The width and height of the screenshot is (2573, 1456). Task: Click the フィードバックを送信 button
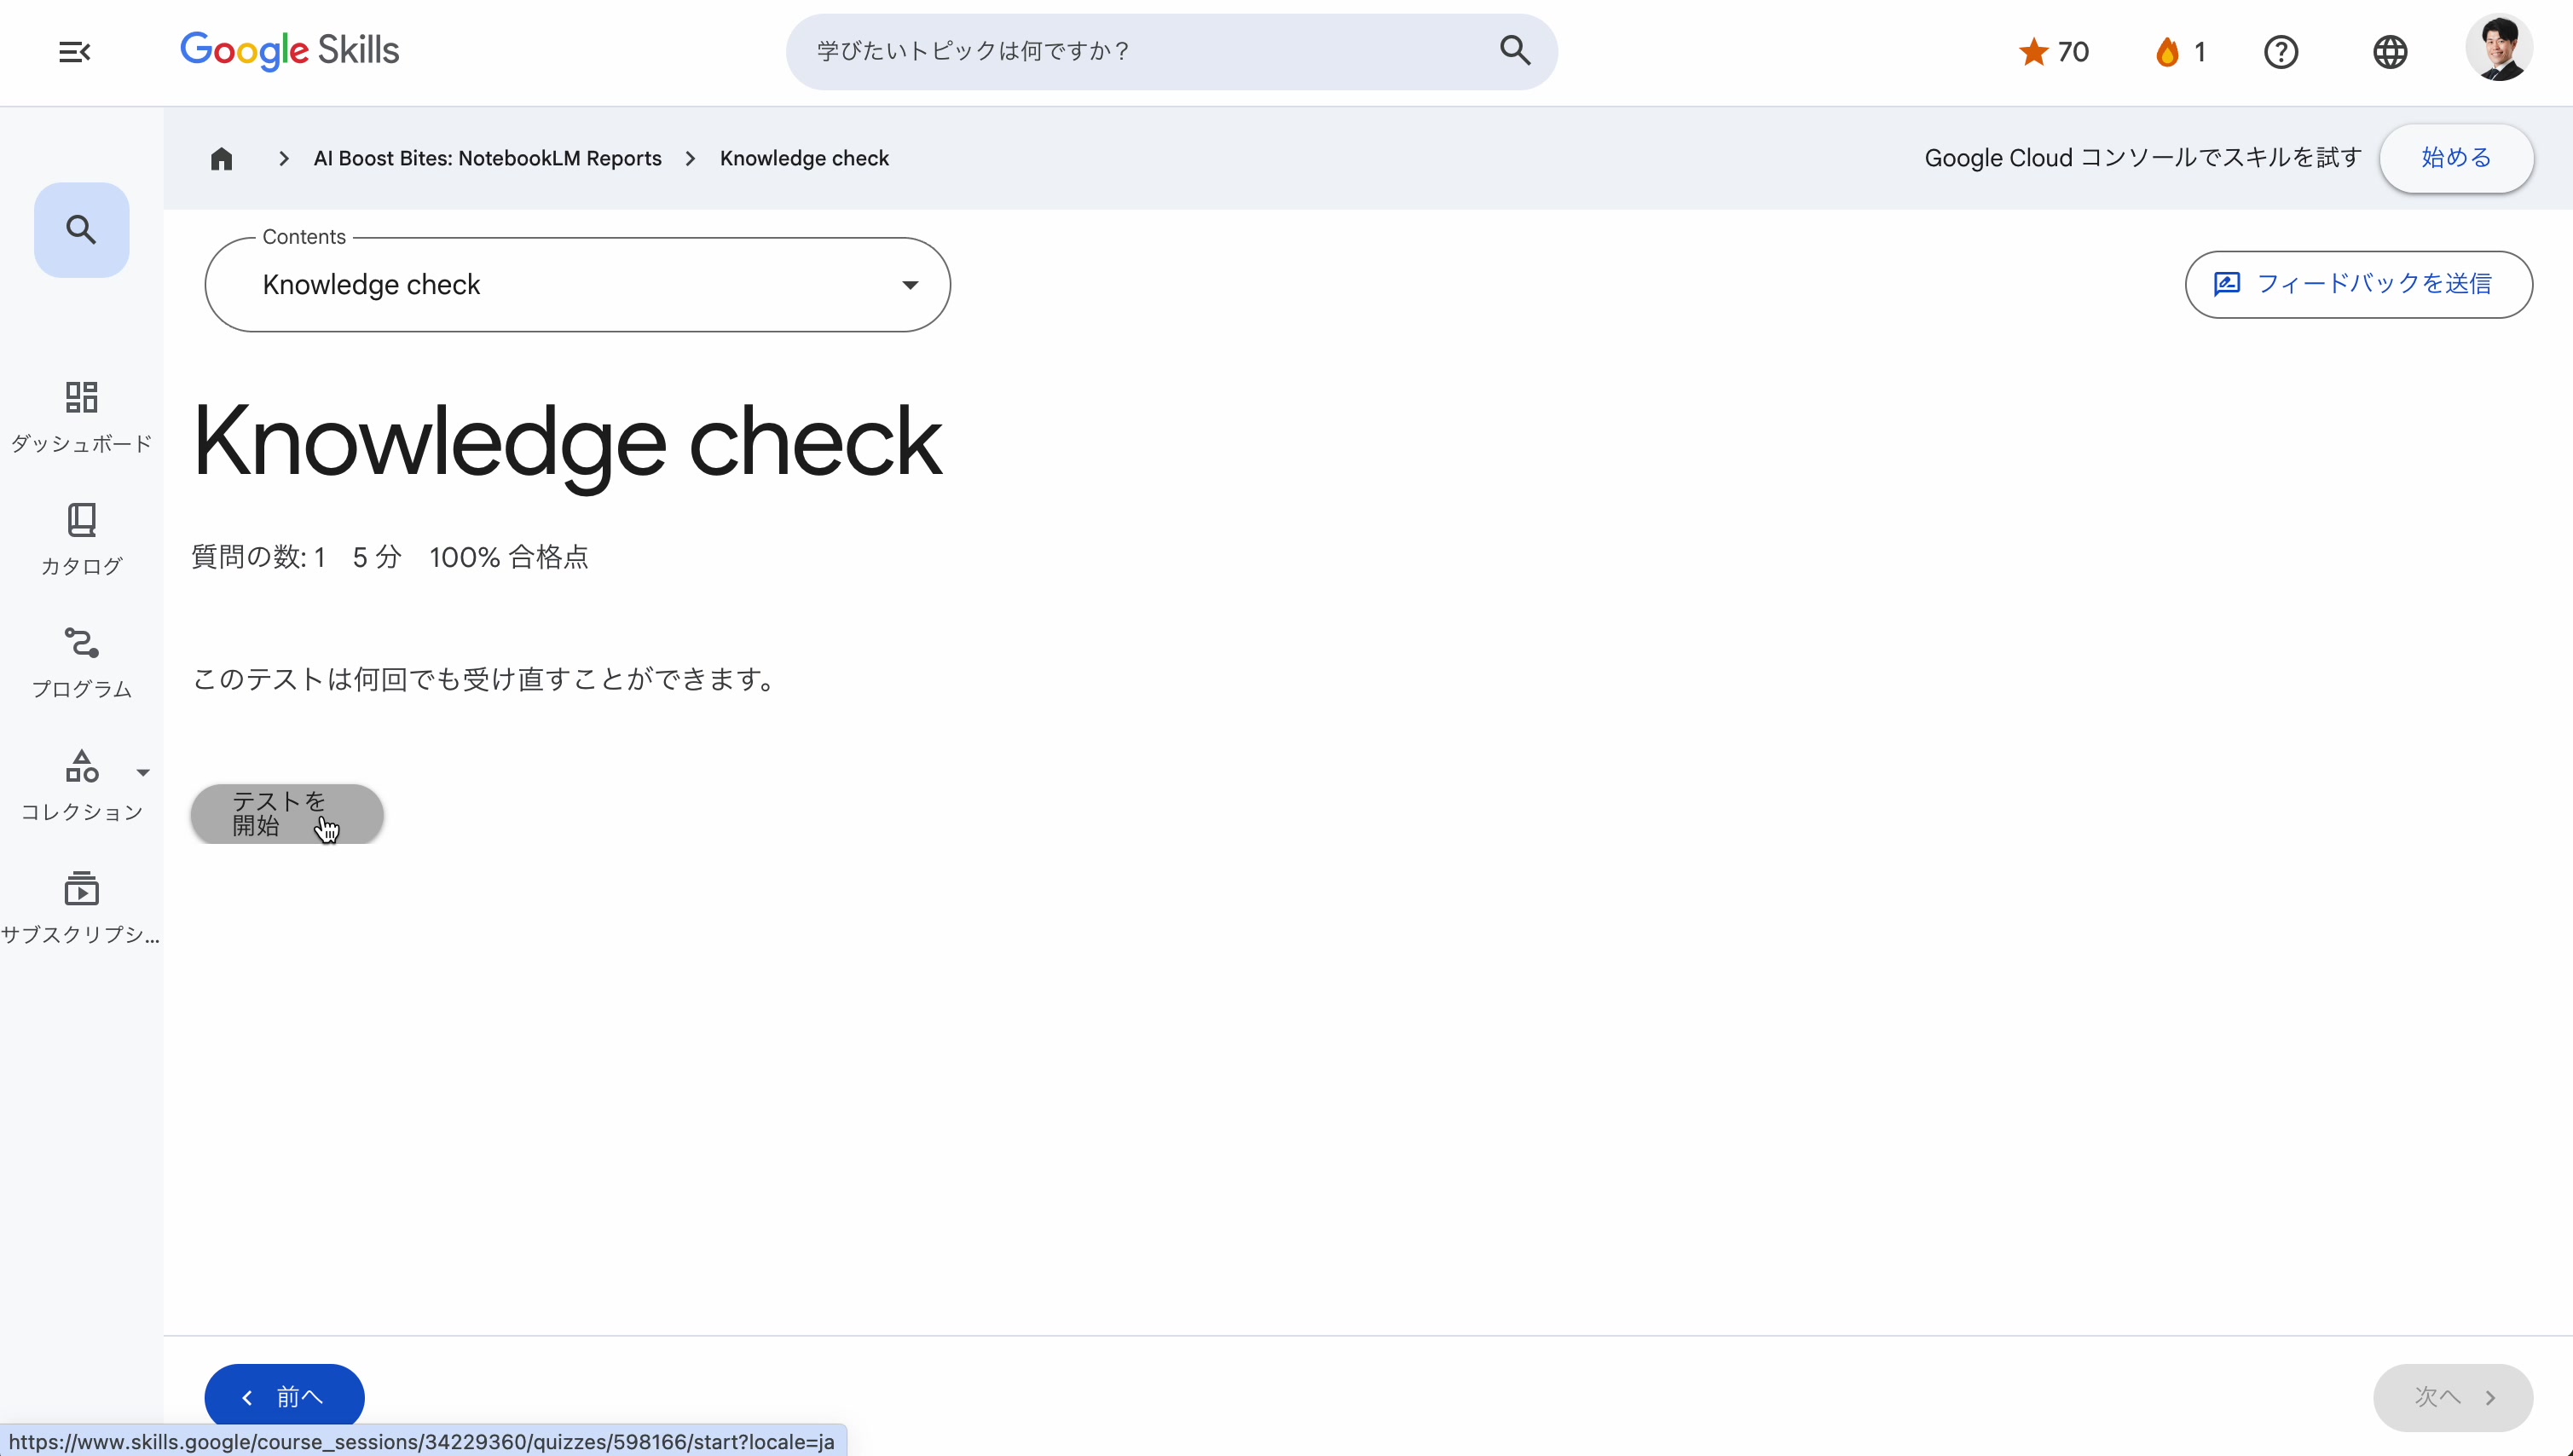point(2357,285)
